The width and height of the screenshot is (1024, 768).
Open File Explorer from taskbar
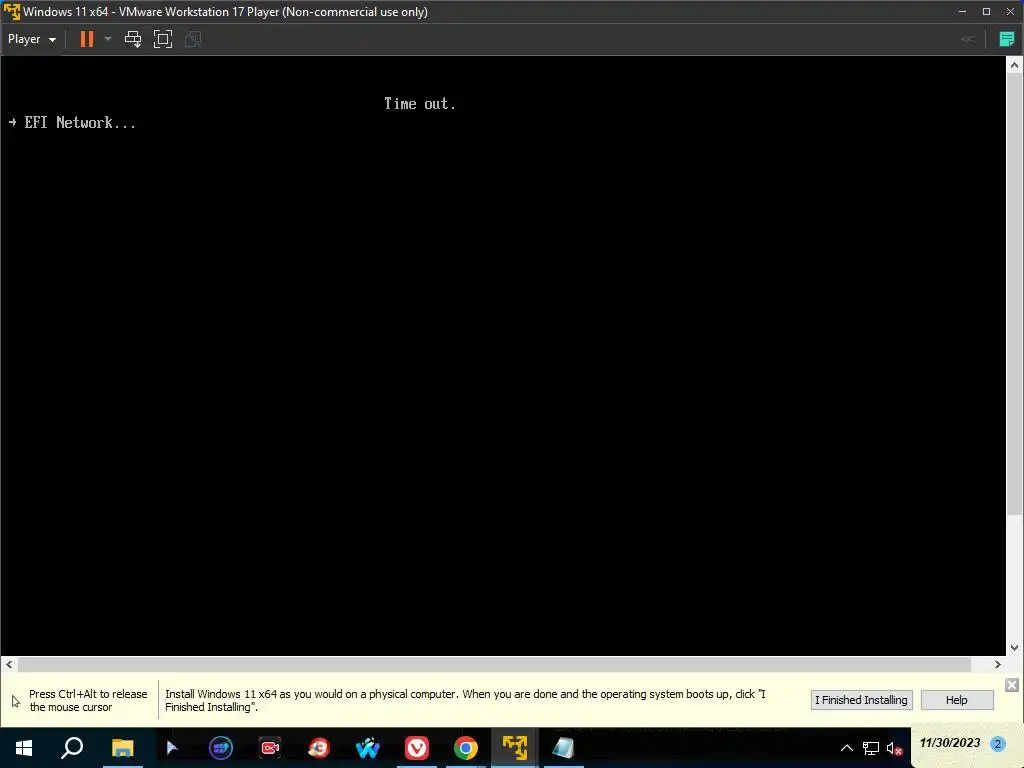(122, 748)
